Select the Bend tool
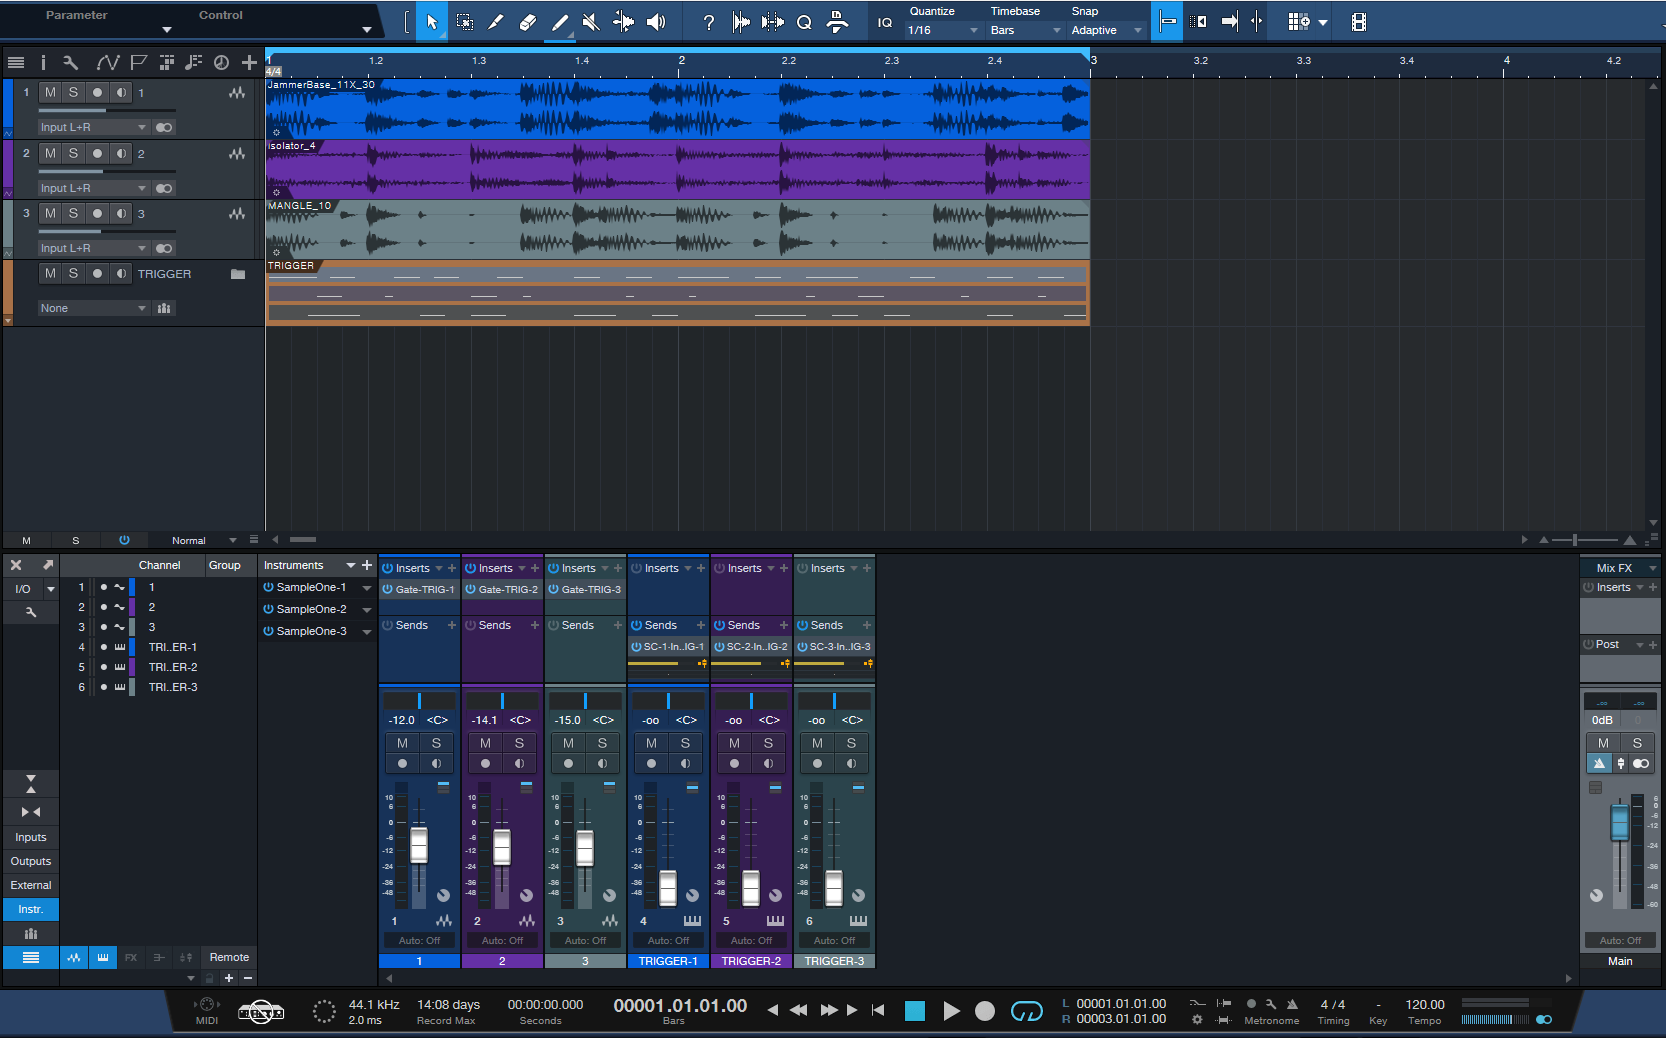This screenshot has height=1038, width=1666. (x=623, y=21)
